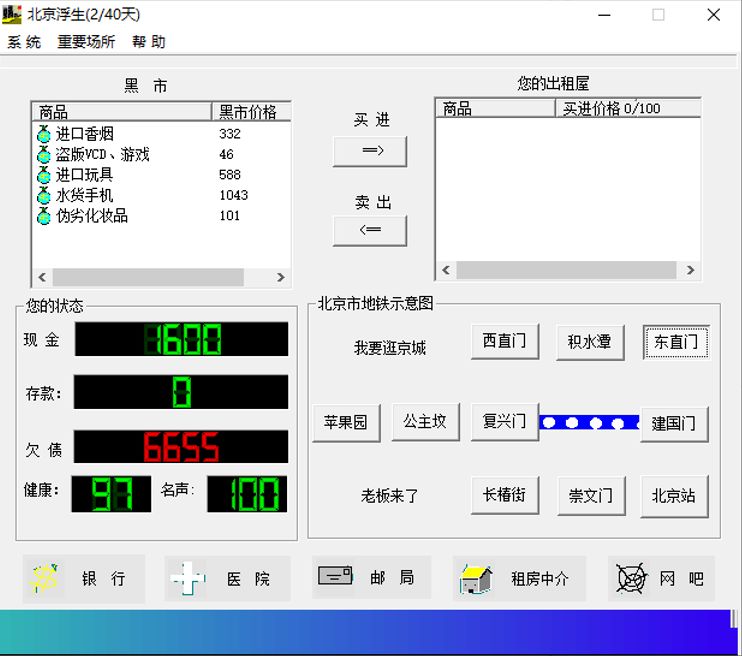Open the 邮局 post office envelope icon
Image resolution: width=742 pixels, height=656 pixels.
click(x=335, y=577)
